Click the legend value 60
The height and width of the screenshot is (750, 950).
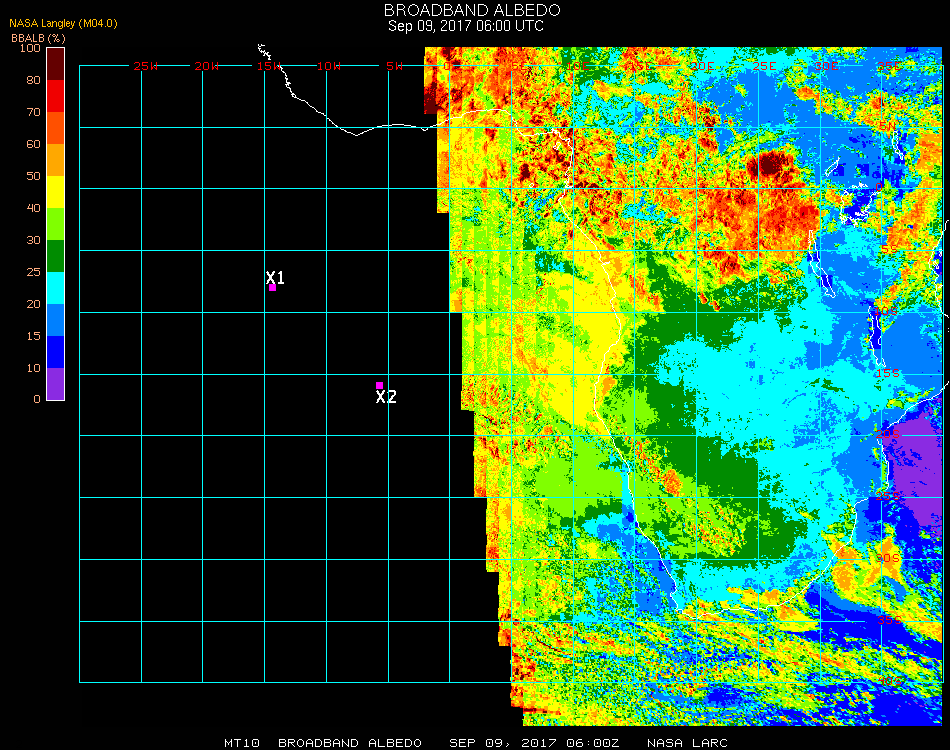click(x=33, y=144)
